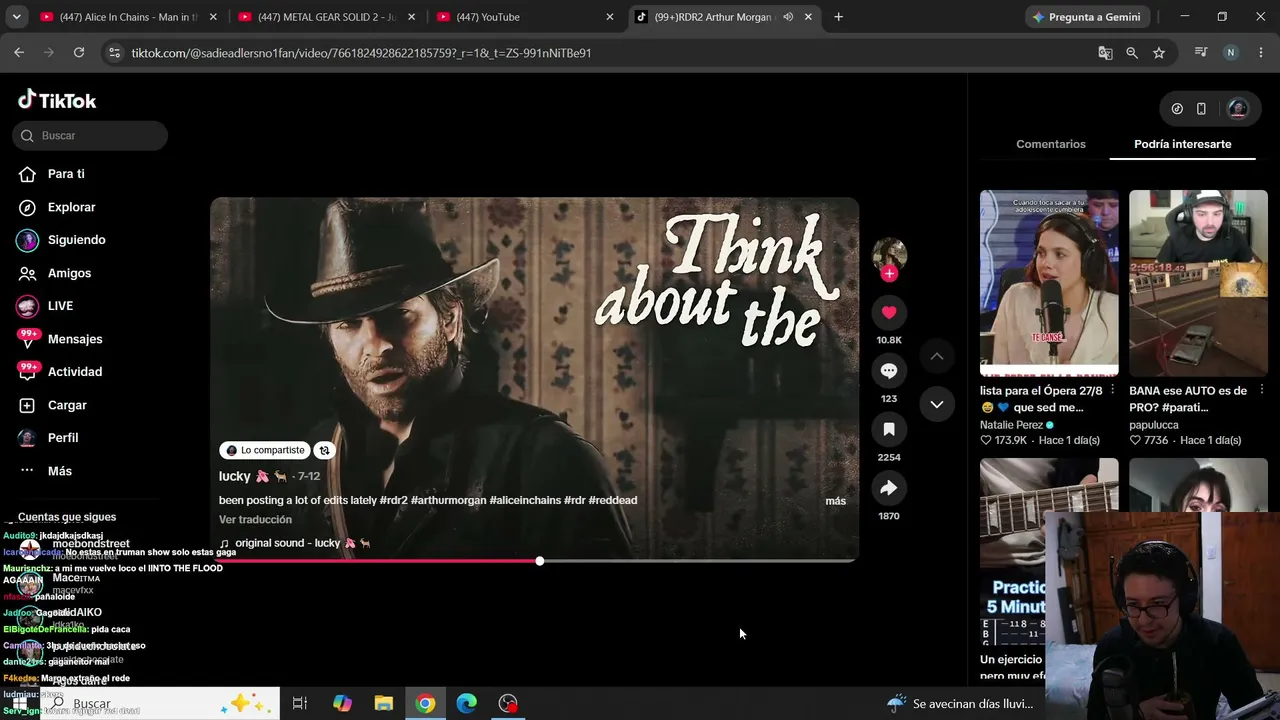Go to the previous video arrow
This screenshot has height=720, width=1280.
[x=937, y=356]
